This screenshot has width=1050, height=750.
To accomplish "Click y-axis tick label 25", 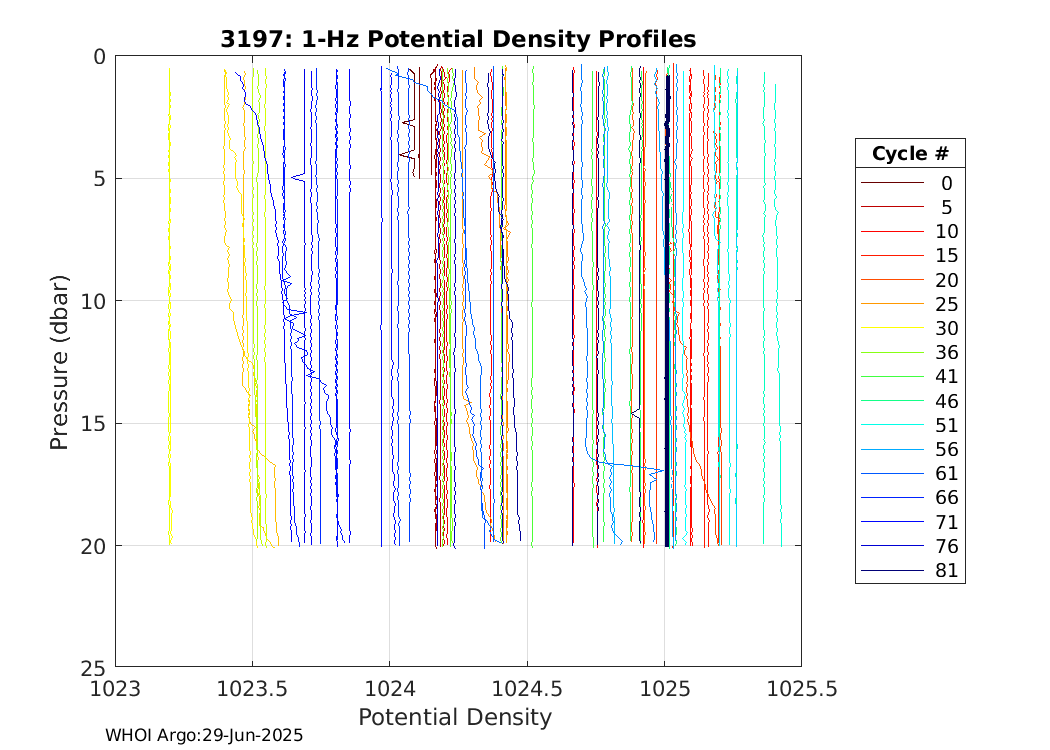I will (93, 668).
